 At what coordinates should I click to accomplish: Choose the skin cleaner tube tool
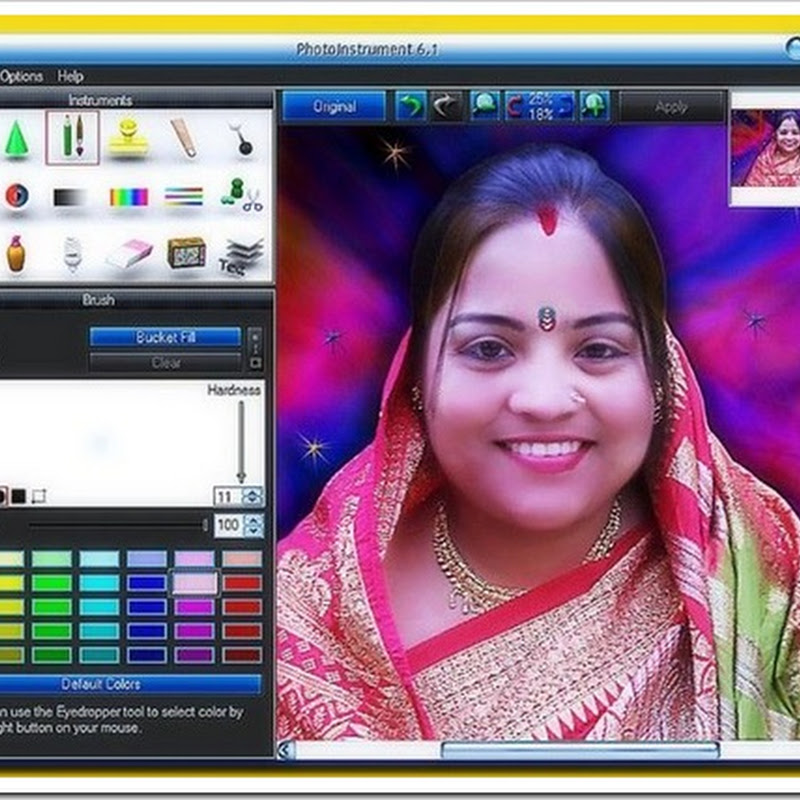click(184, 137)
